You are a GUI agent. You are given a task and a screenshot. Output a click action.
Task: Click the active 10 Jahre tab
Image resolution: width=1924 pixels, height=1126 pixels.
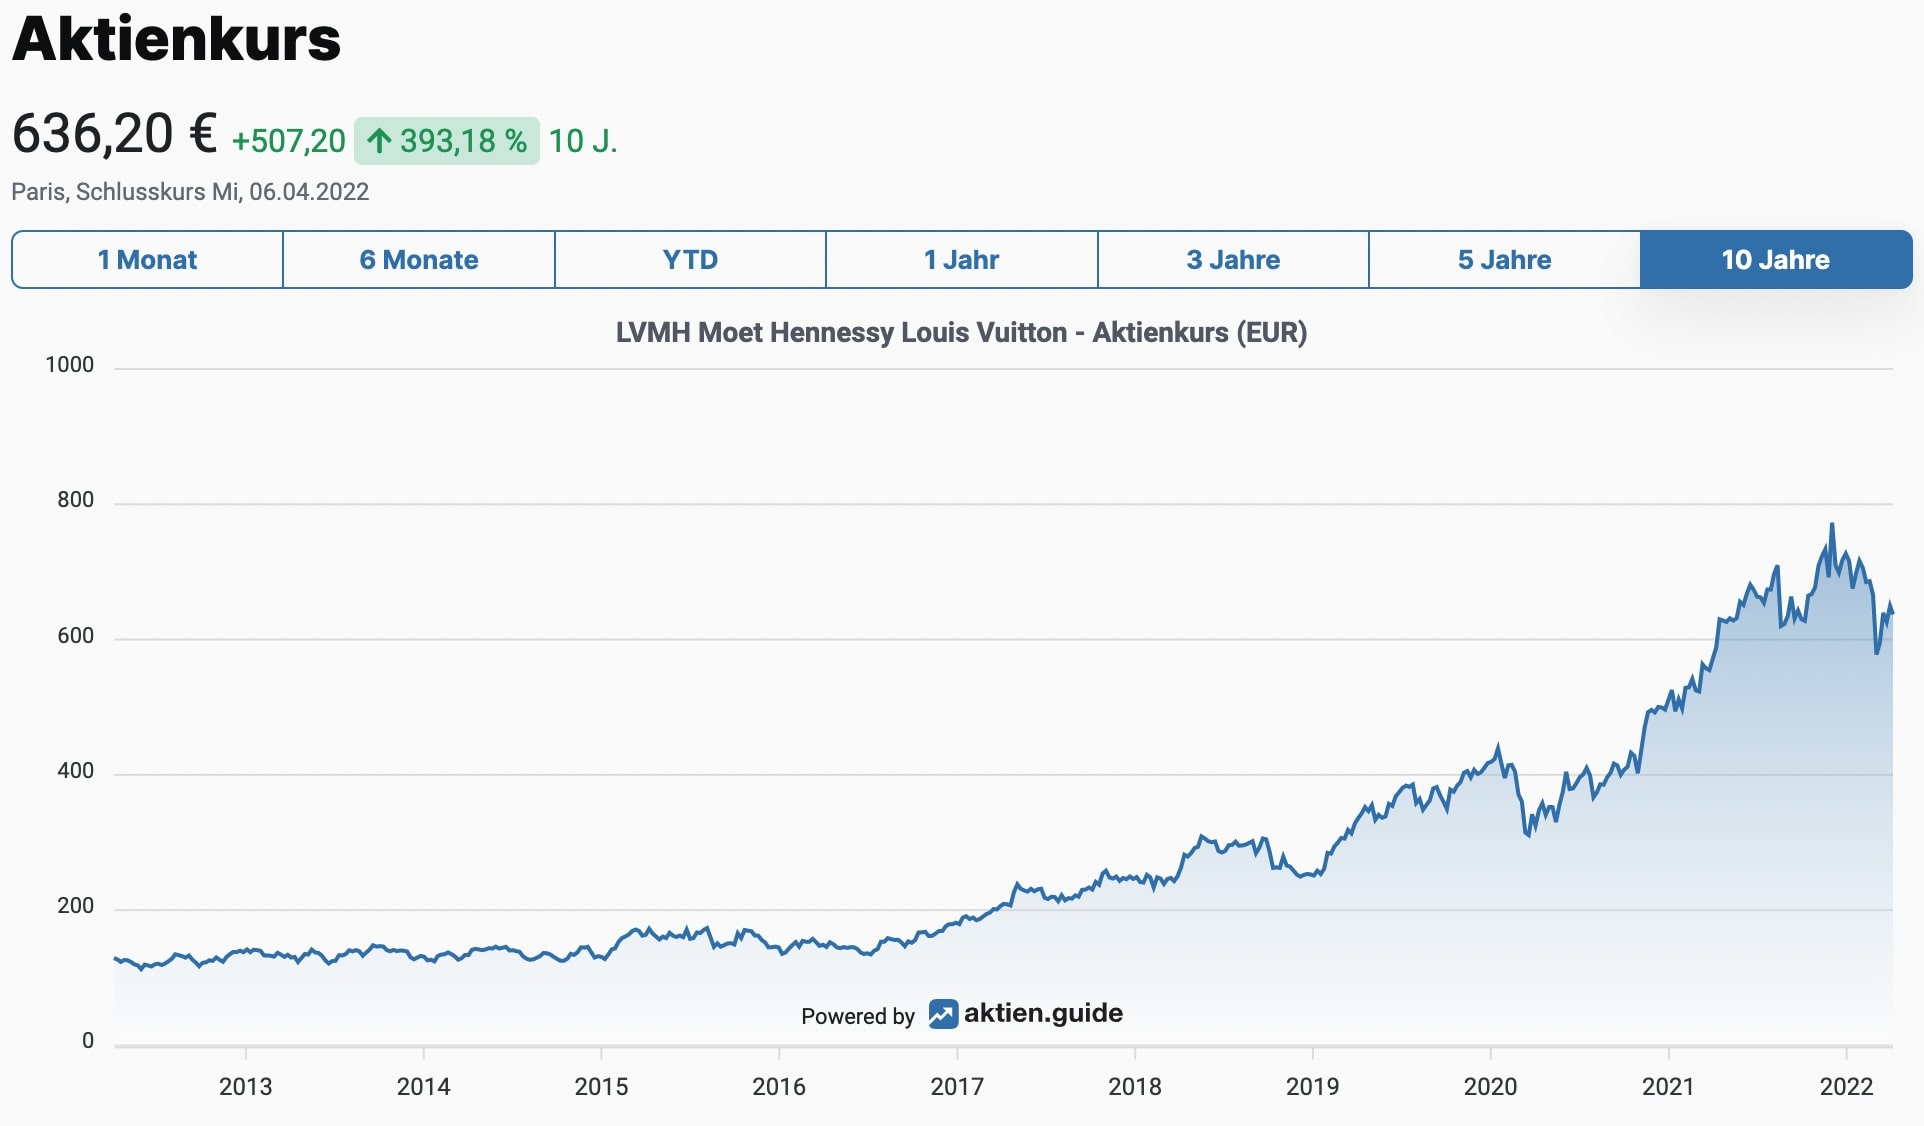(1776, 260)
